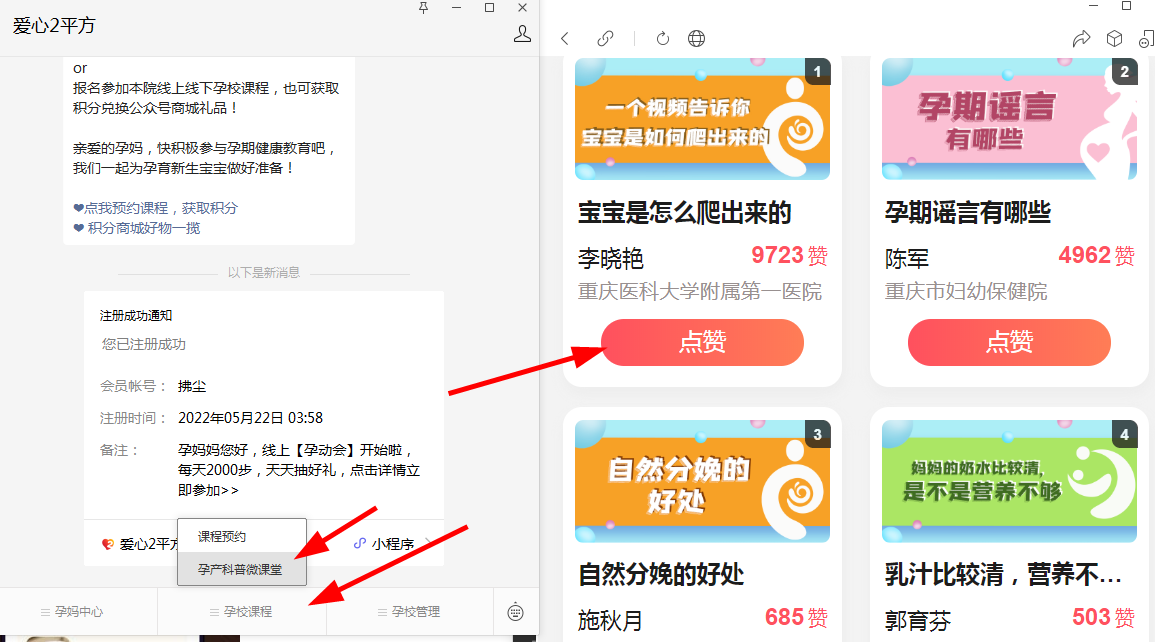
Task: Click the 503 赞 count
Action: click(x=1103, y=617)
